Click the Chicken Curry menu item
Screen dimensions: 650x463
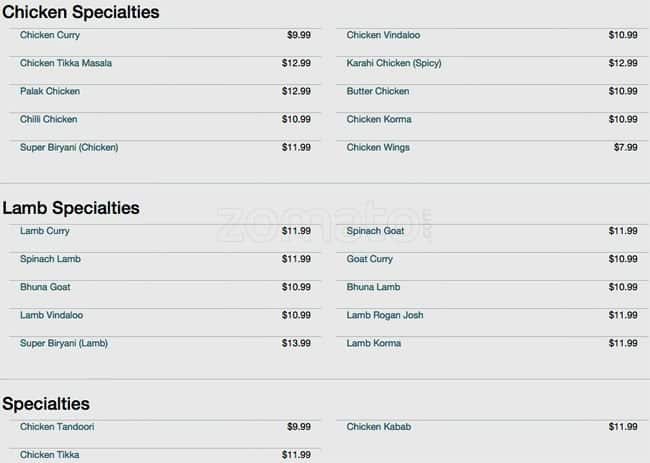click(x=50, y=36)
